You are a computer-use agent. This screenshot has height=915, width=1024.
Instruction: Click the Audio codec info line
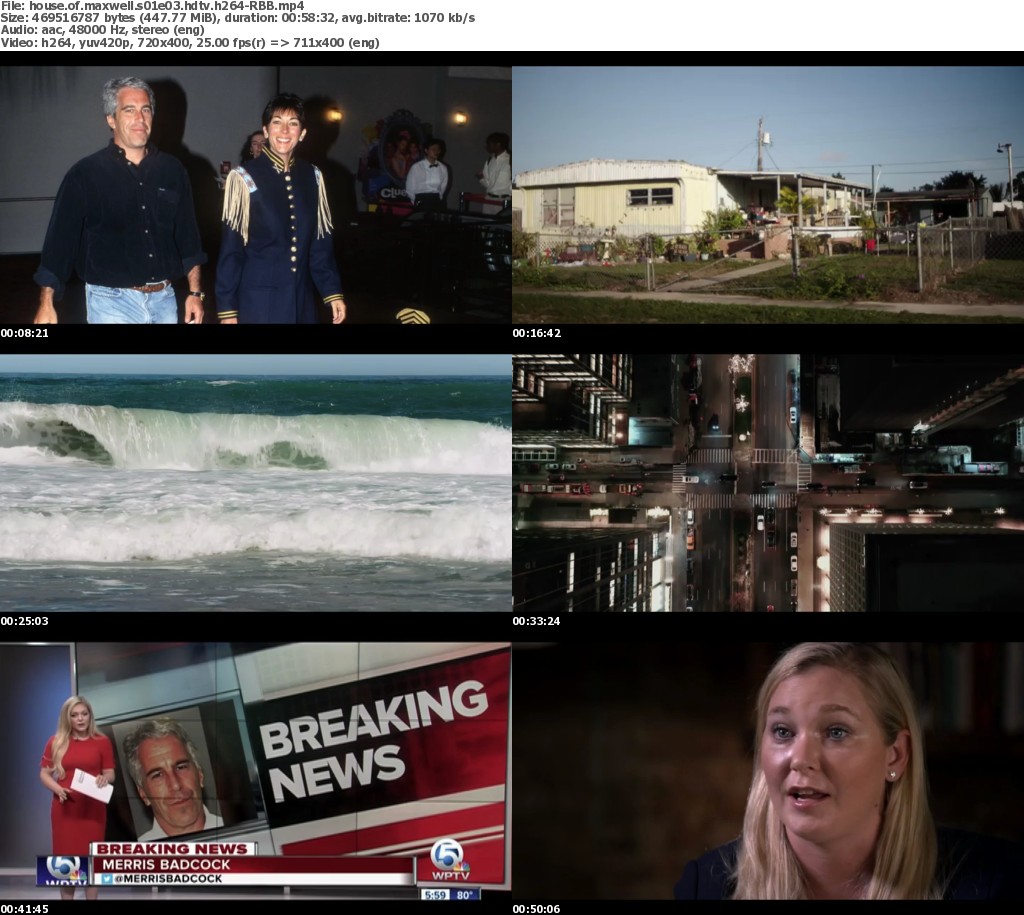[x=103, y=30]
